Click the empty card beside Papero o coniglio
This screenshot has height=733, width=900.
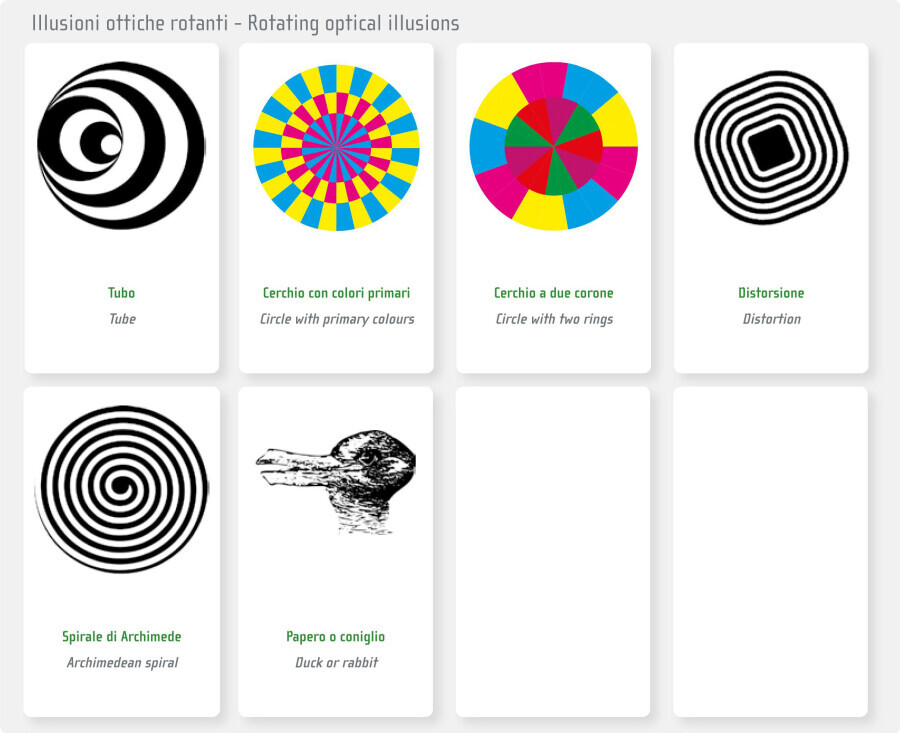[x=553, y=552]
